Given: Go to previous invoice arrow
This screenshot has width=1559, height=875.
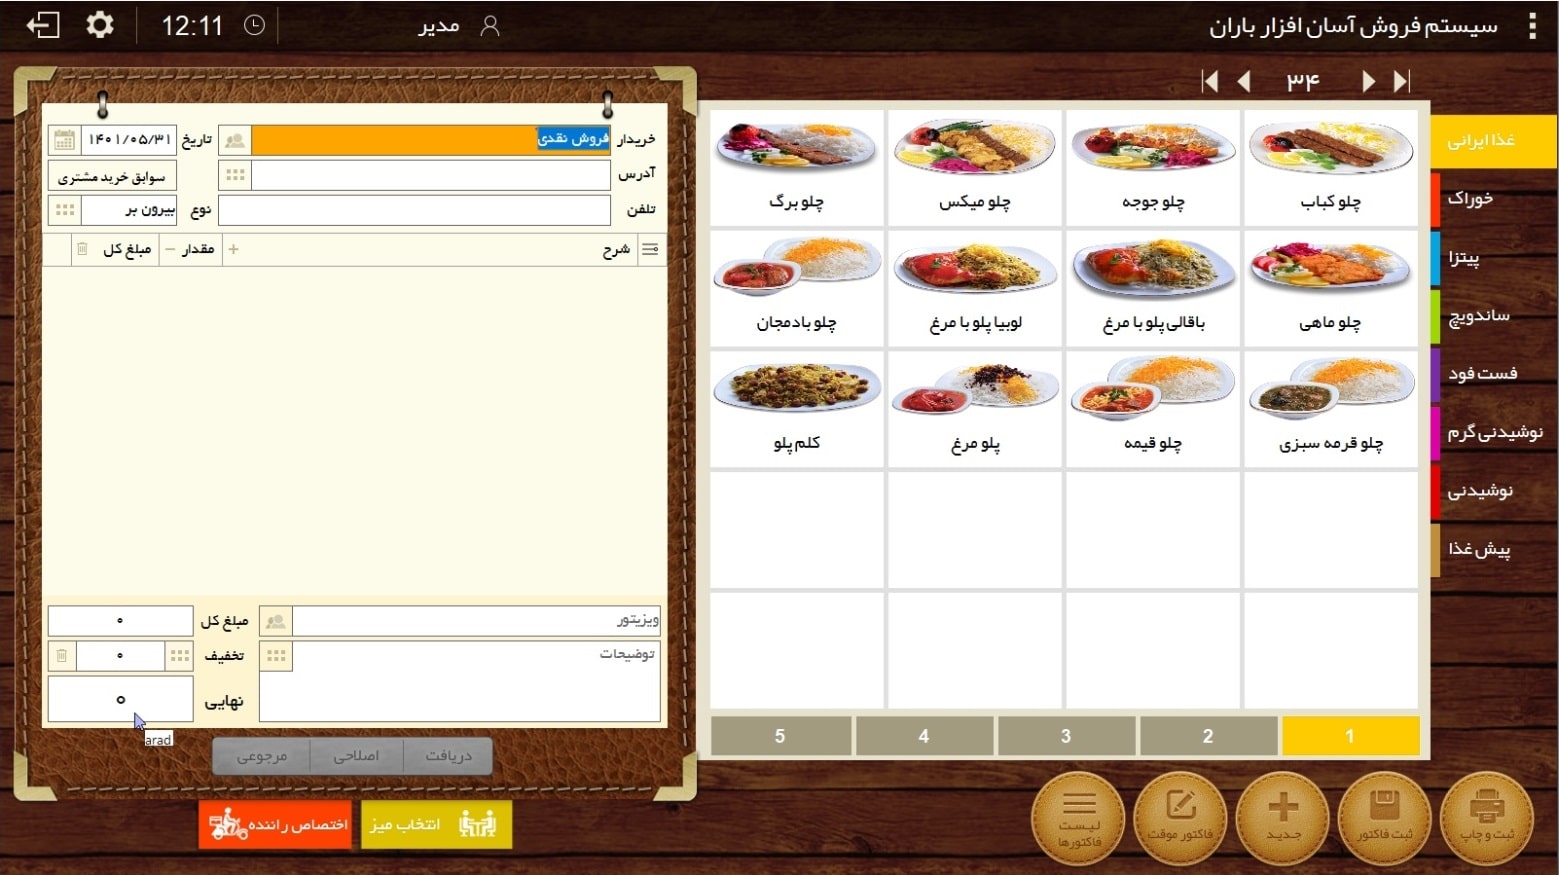Looking at the screenshot, I should pos(1244,81).
